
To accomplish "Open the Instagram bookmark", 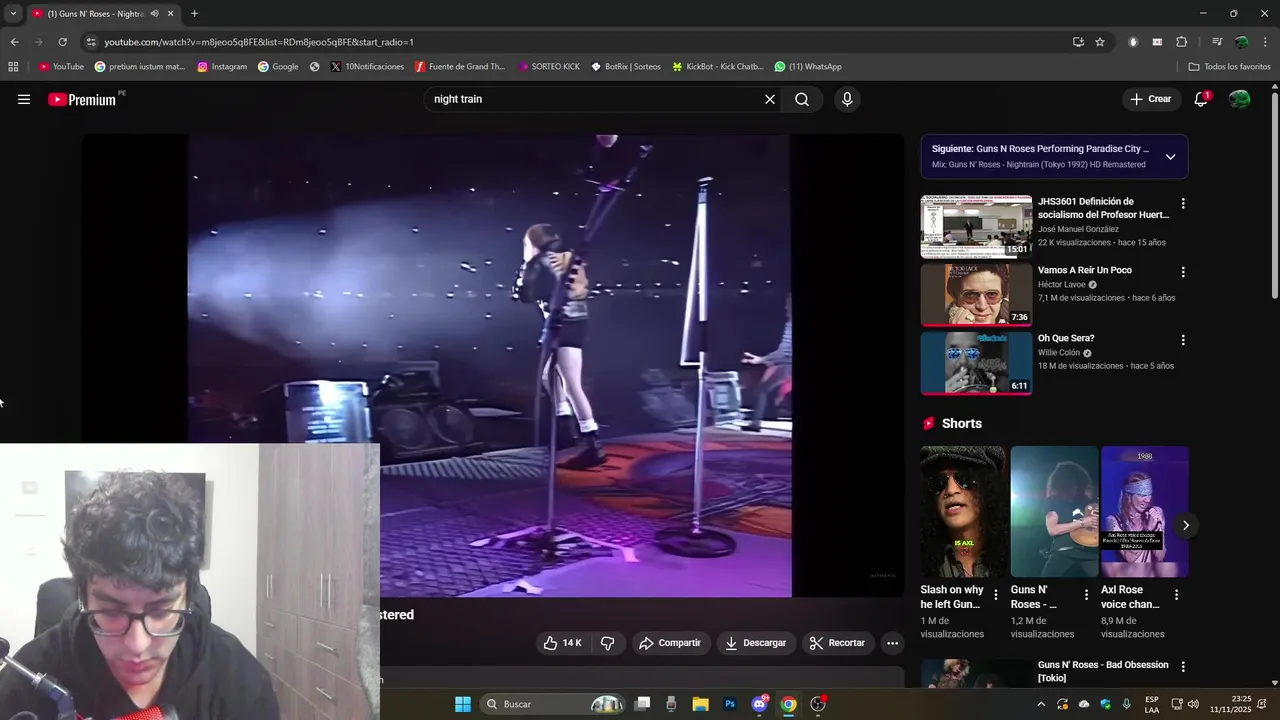I will [222, 67].
